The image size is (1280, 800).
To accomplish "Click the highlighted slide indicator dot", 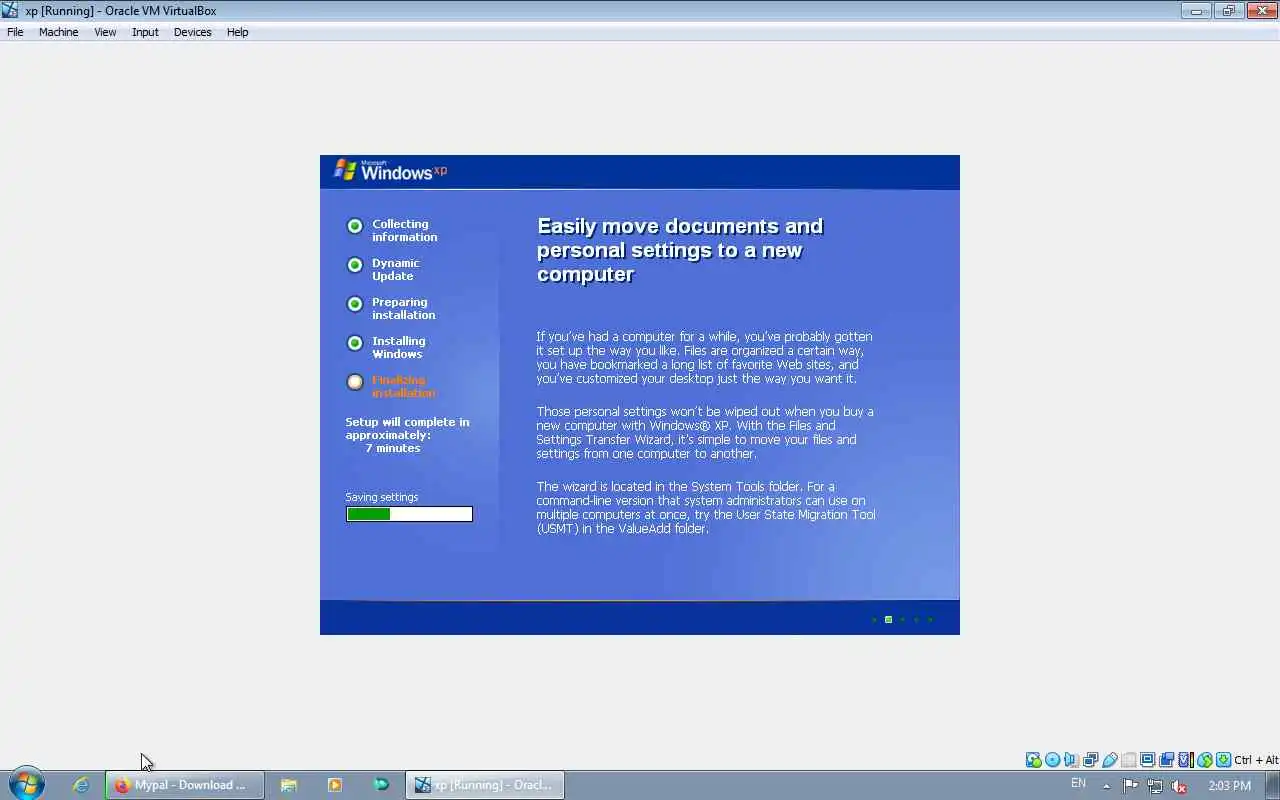I will [x=888, y=620].
